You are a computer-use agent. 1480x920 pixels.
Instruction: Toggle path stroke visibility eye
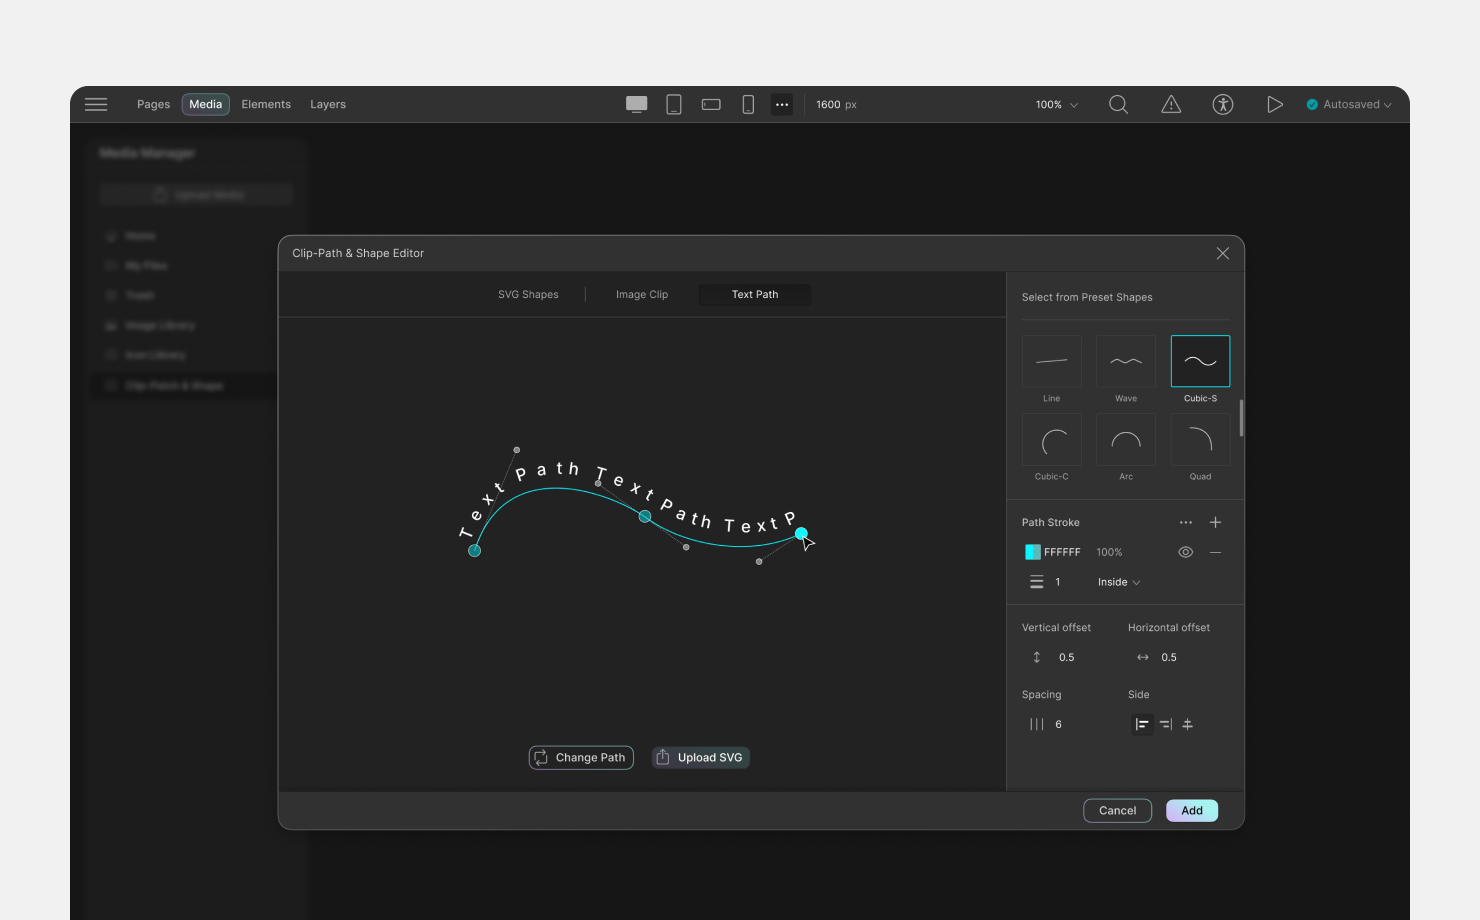click(1186, 552)
